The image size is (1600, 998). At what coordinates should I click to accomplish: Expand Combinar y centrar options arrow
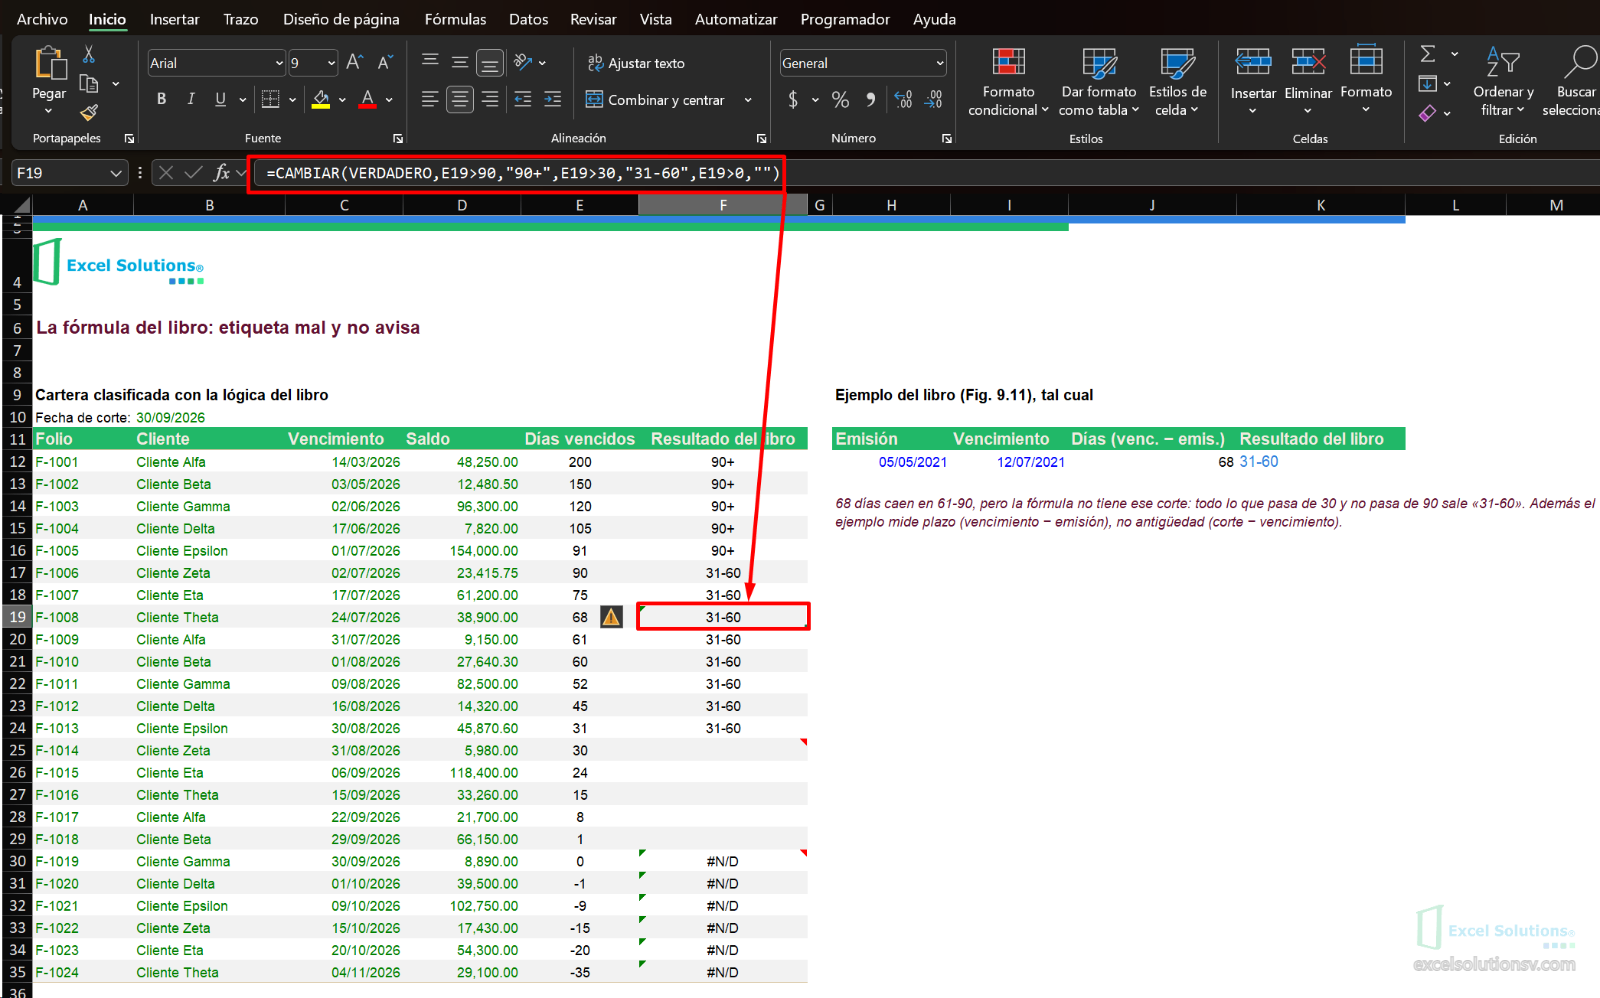[x=748, y=100]
